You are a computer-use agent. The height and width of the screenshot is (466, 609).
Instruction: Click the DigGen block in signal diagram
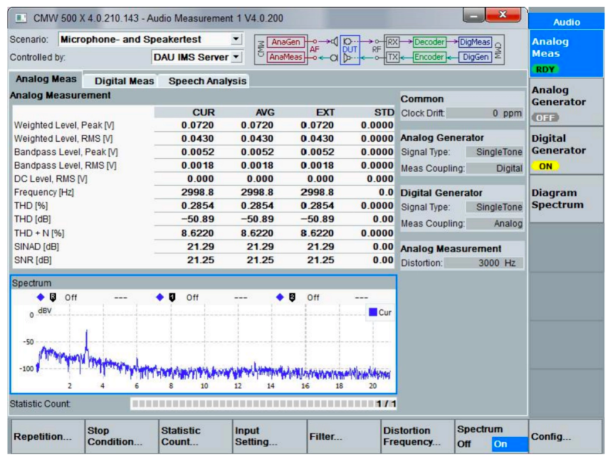coord(475,57)
